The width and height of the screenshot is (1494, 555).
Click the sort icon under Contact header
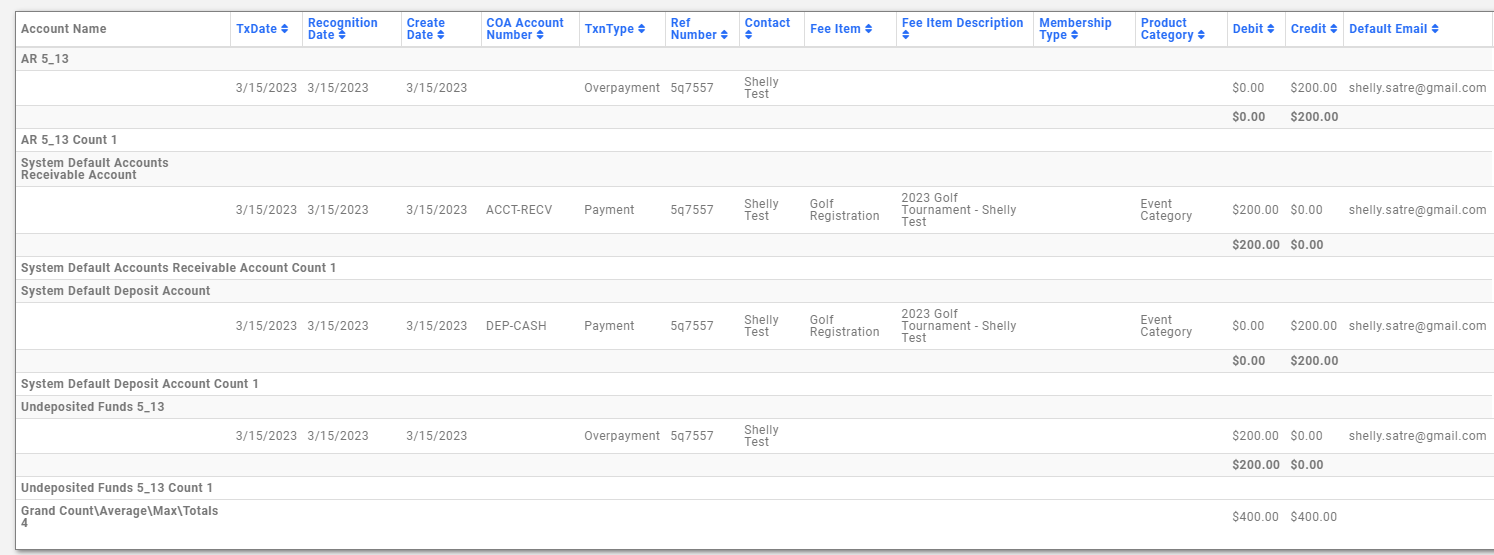749,36
